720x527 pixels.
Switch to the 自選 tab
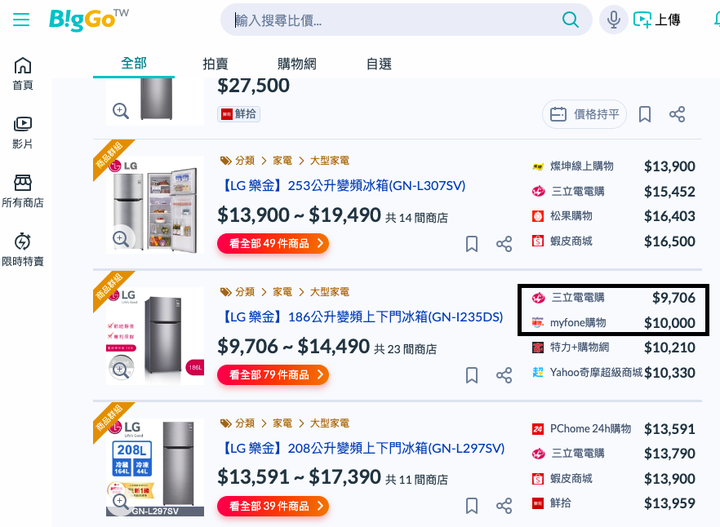(379, 64)
